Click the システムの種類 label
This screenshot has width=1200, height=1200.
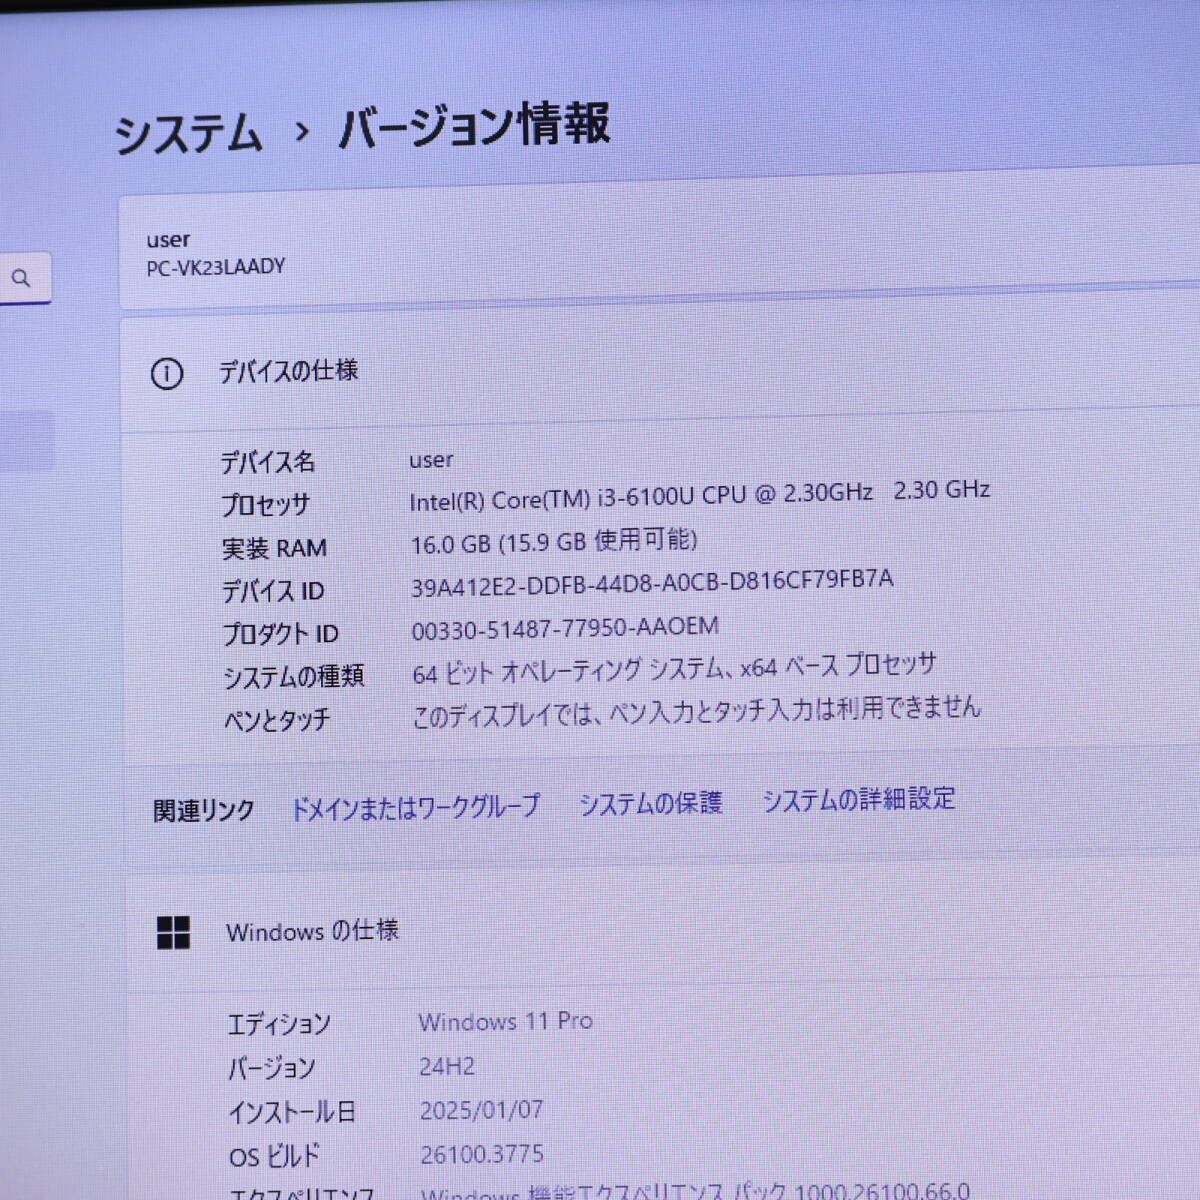click(x=293, y=677)
